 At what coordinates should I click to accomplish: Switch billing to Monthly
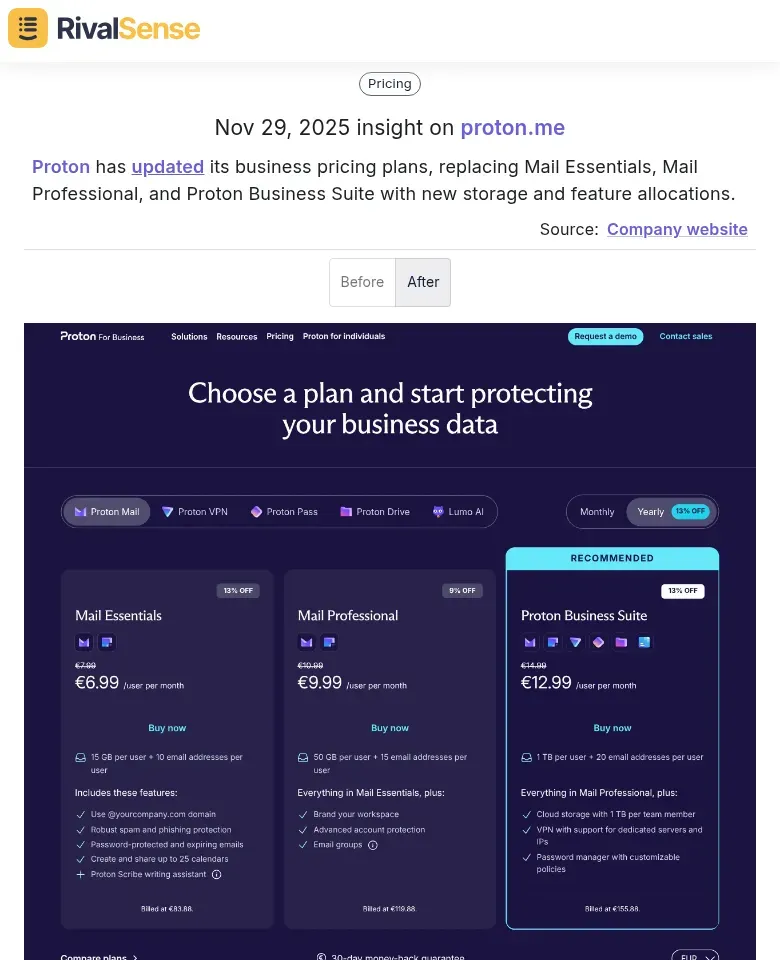597,511
